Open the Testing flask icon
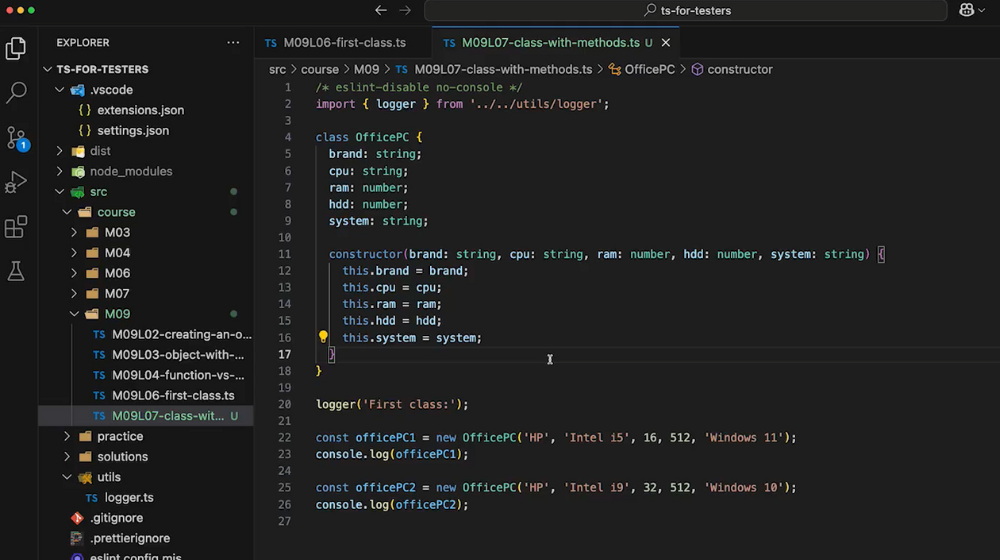The width and height of the screenshot is (1000, 560). 16,271
